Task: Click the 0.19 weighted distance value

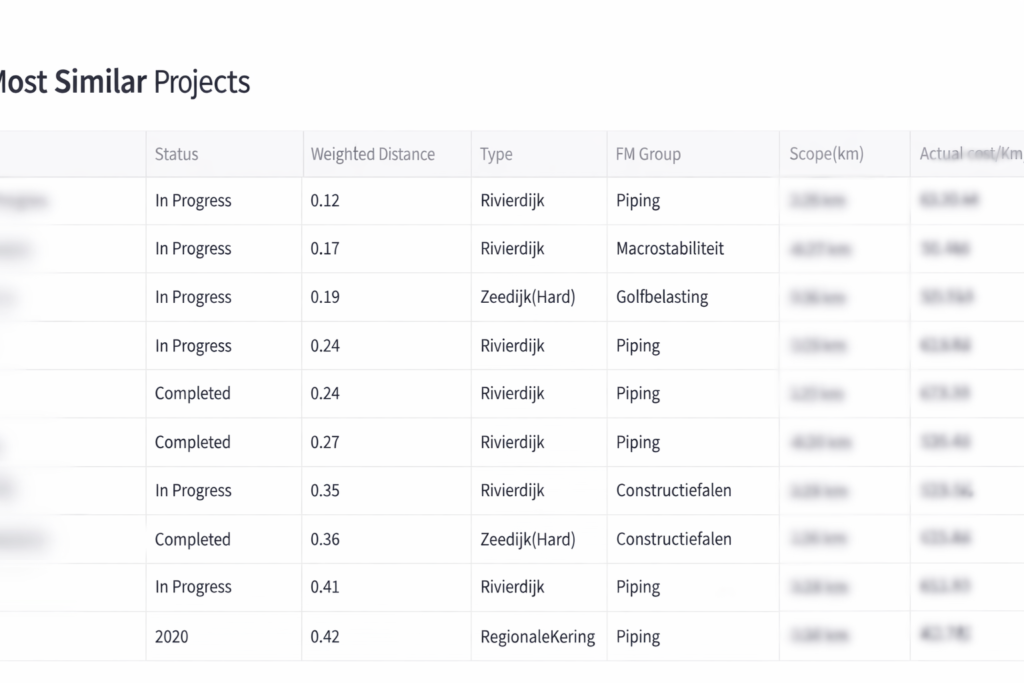Action: (325, 297)
